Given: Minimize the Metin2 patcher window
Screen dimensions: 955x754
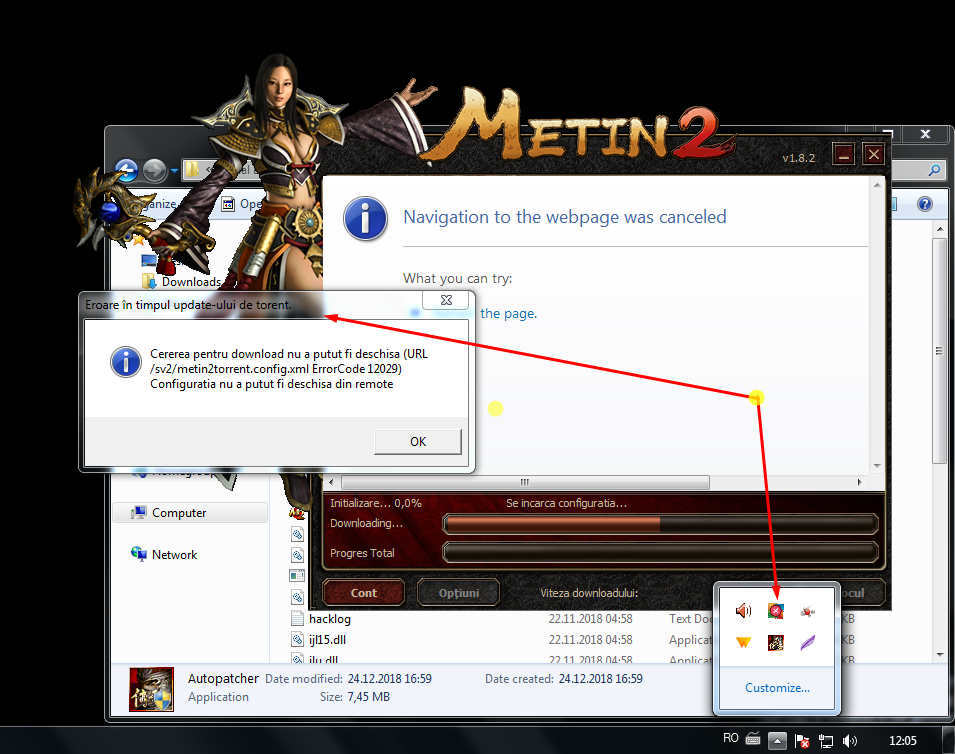Looking at the screenshot, I should pos(844,155).
